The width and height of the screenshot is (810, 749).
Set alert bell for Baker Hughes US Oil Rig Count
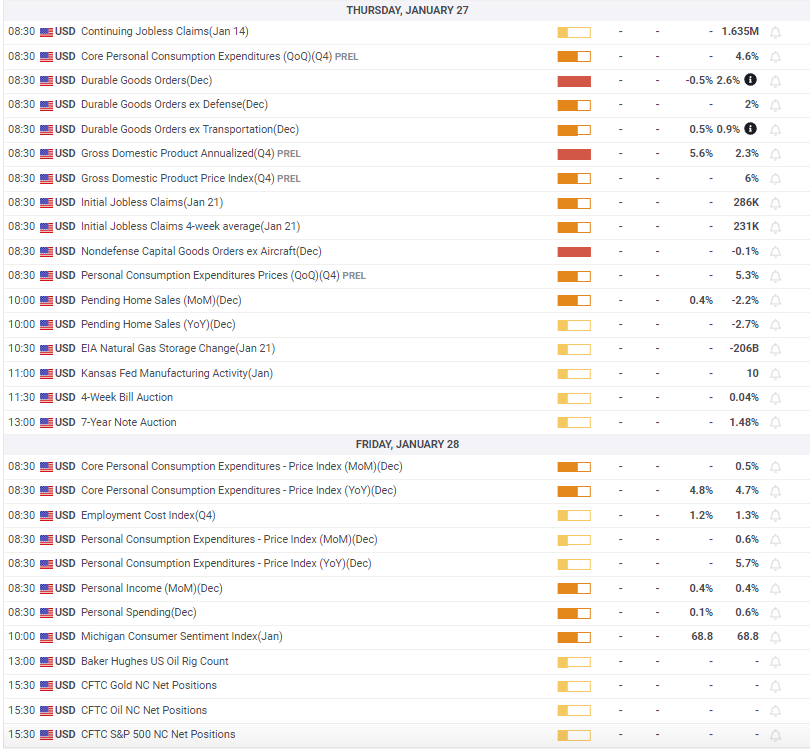point(775,662)
